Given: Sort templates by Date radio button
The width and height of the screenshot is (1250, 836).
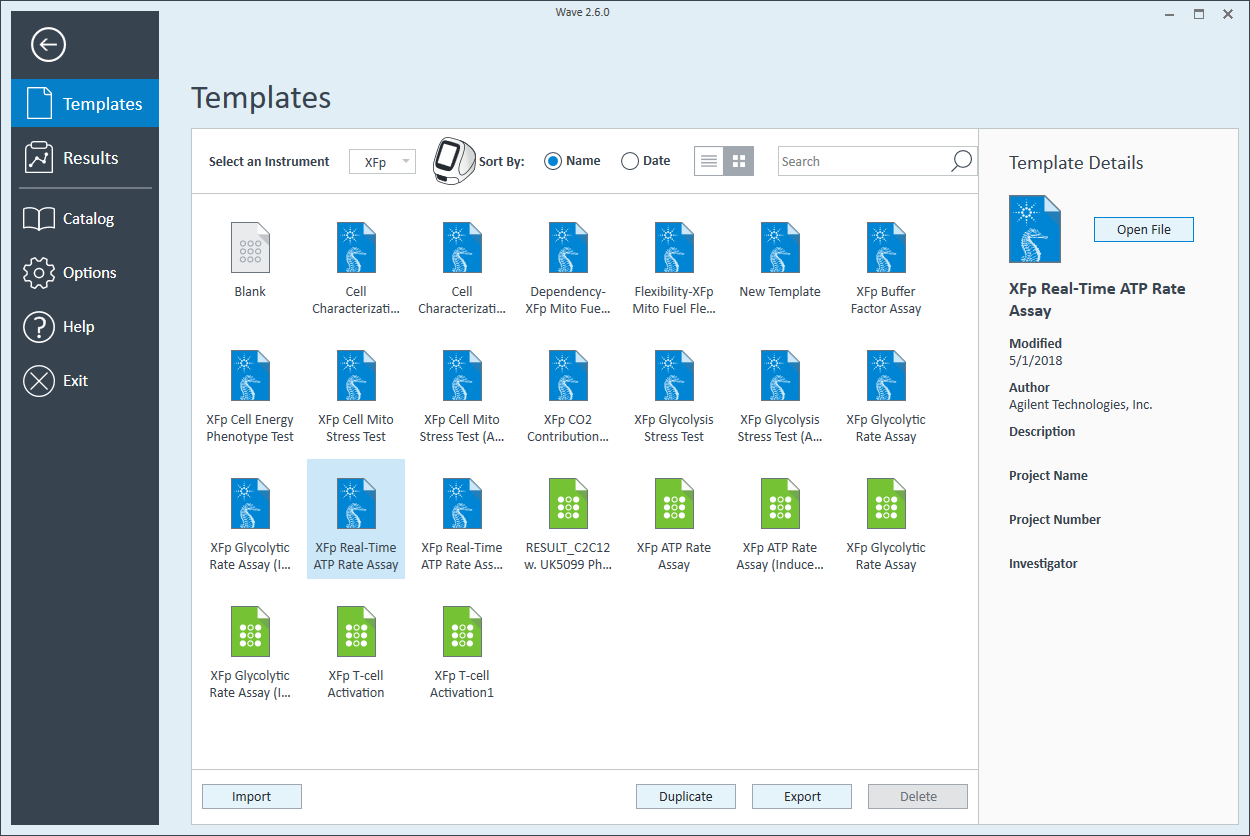Looking at the screenshot, I should click(x=630, y=161).
